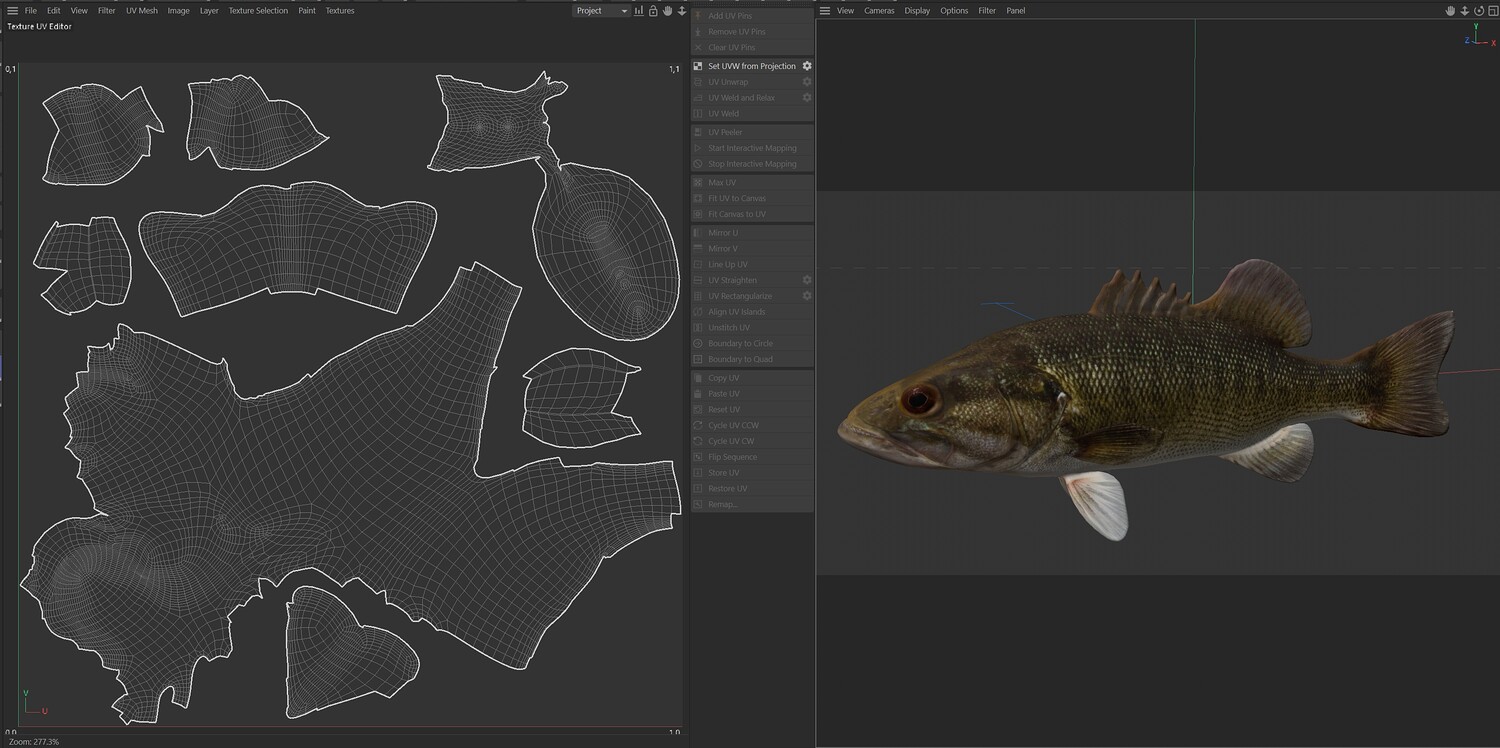
Task: Click the UV Peeler icon
Action: click(x=698, y=132)
